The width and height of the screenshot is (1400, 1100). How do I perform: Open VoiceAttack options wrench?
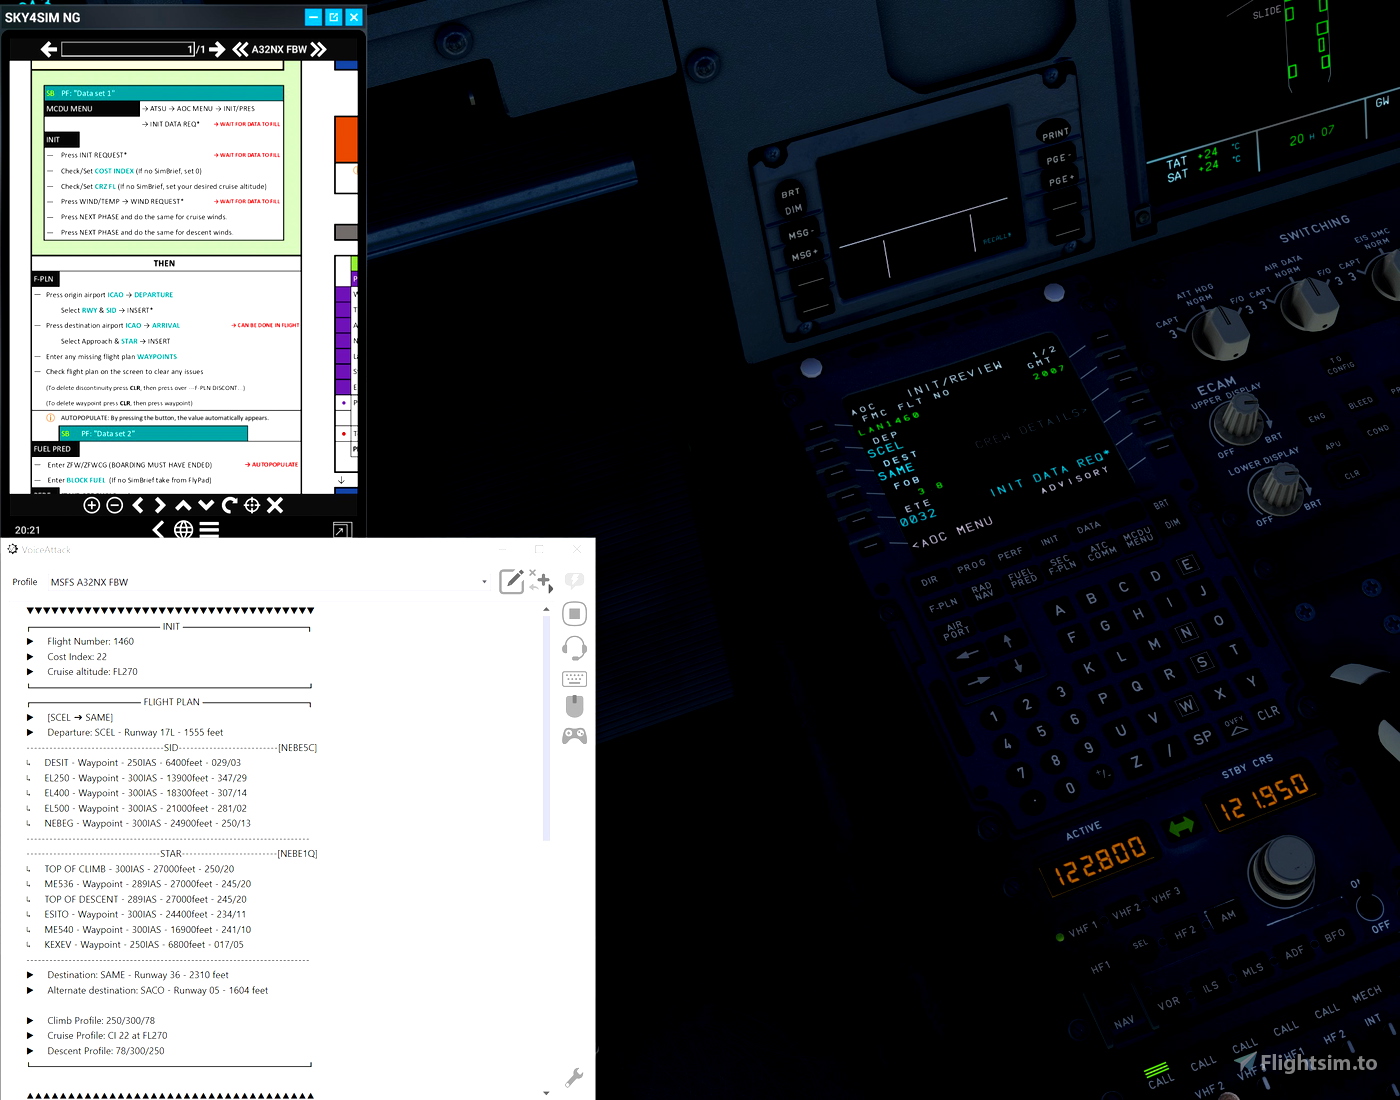pyautogui.click(x=574, y=1077)
